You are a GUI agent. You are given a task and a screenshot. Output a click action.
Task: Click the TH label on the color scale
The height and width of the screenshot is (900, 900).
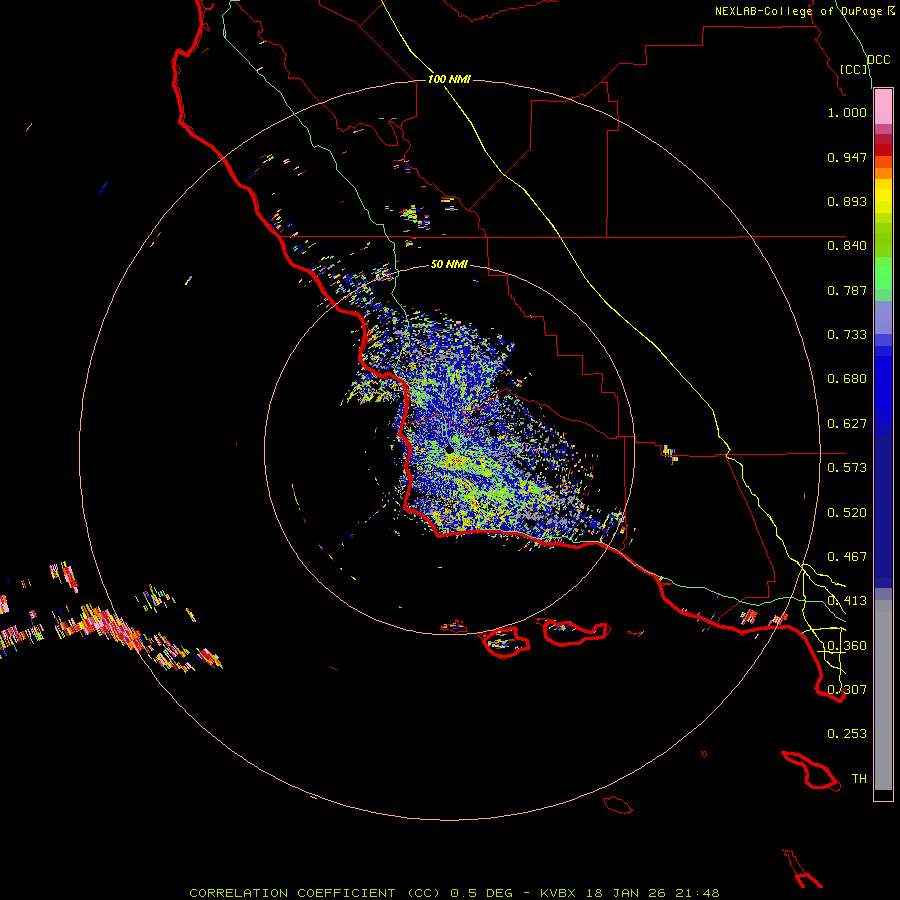859,779
